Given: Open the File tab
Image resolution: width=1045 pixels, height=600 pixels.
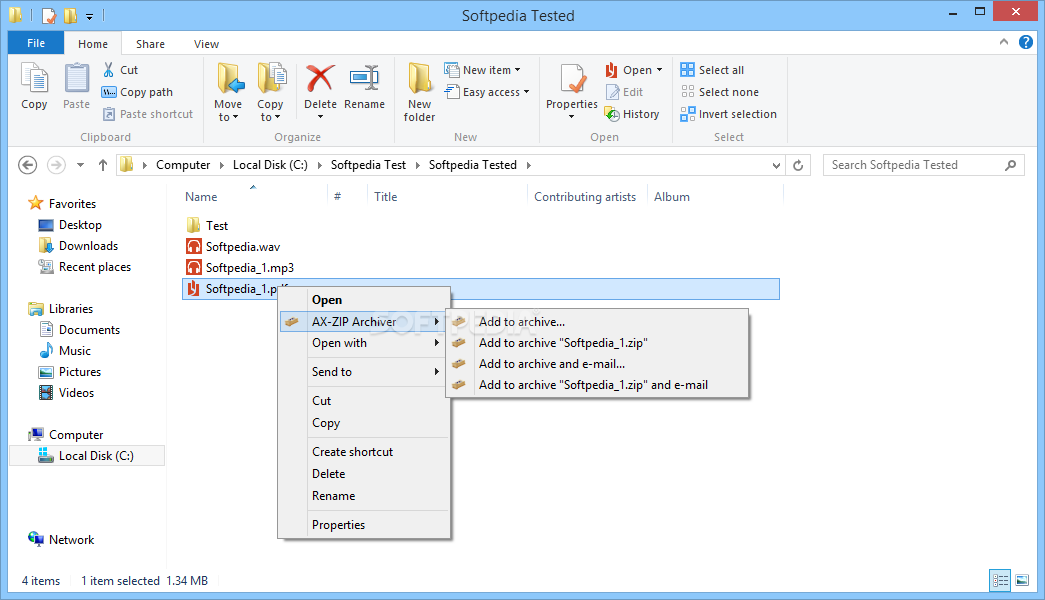Looking at the screenshot, I should pos(36,43).
